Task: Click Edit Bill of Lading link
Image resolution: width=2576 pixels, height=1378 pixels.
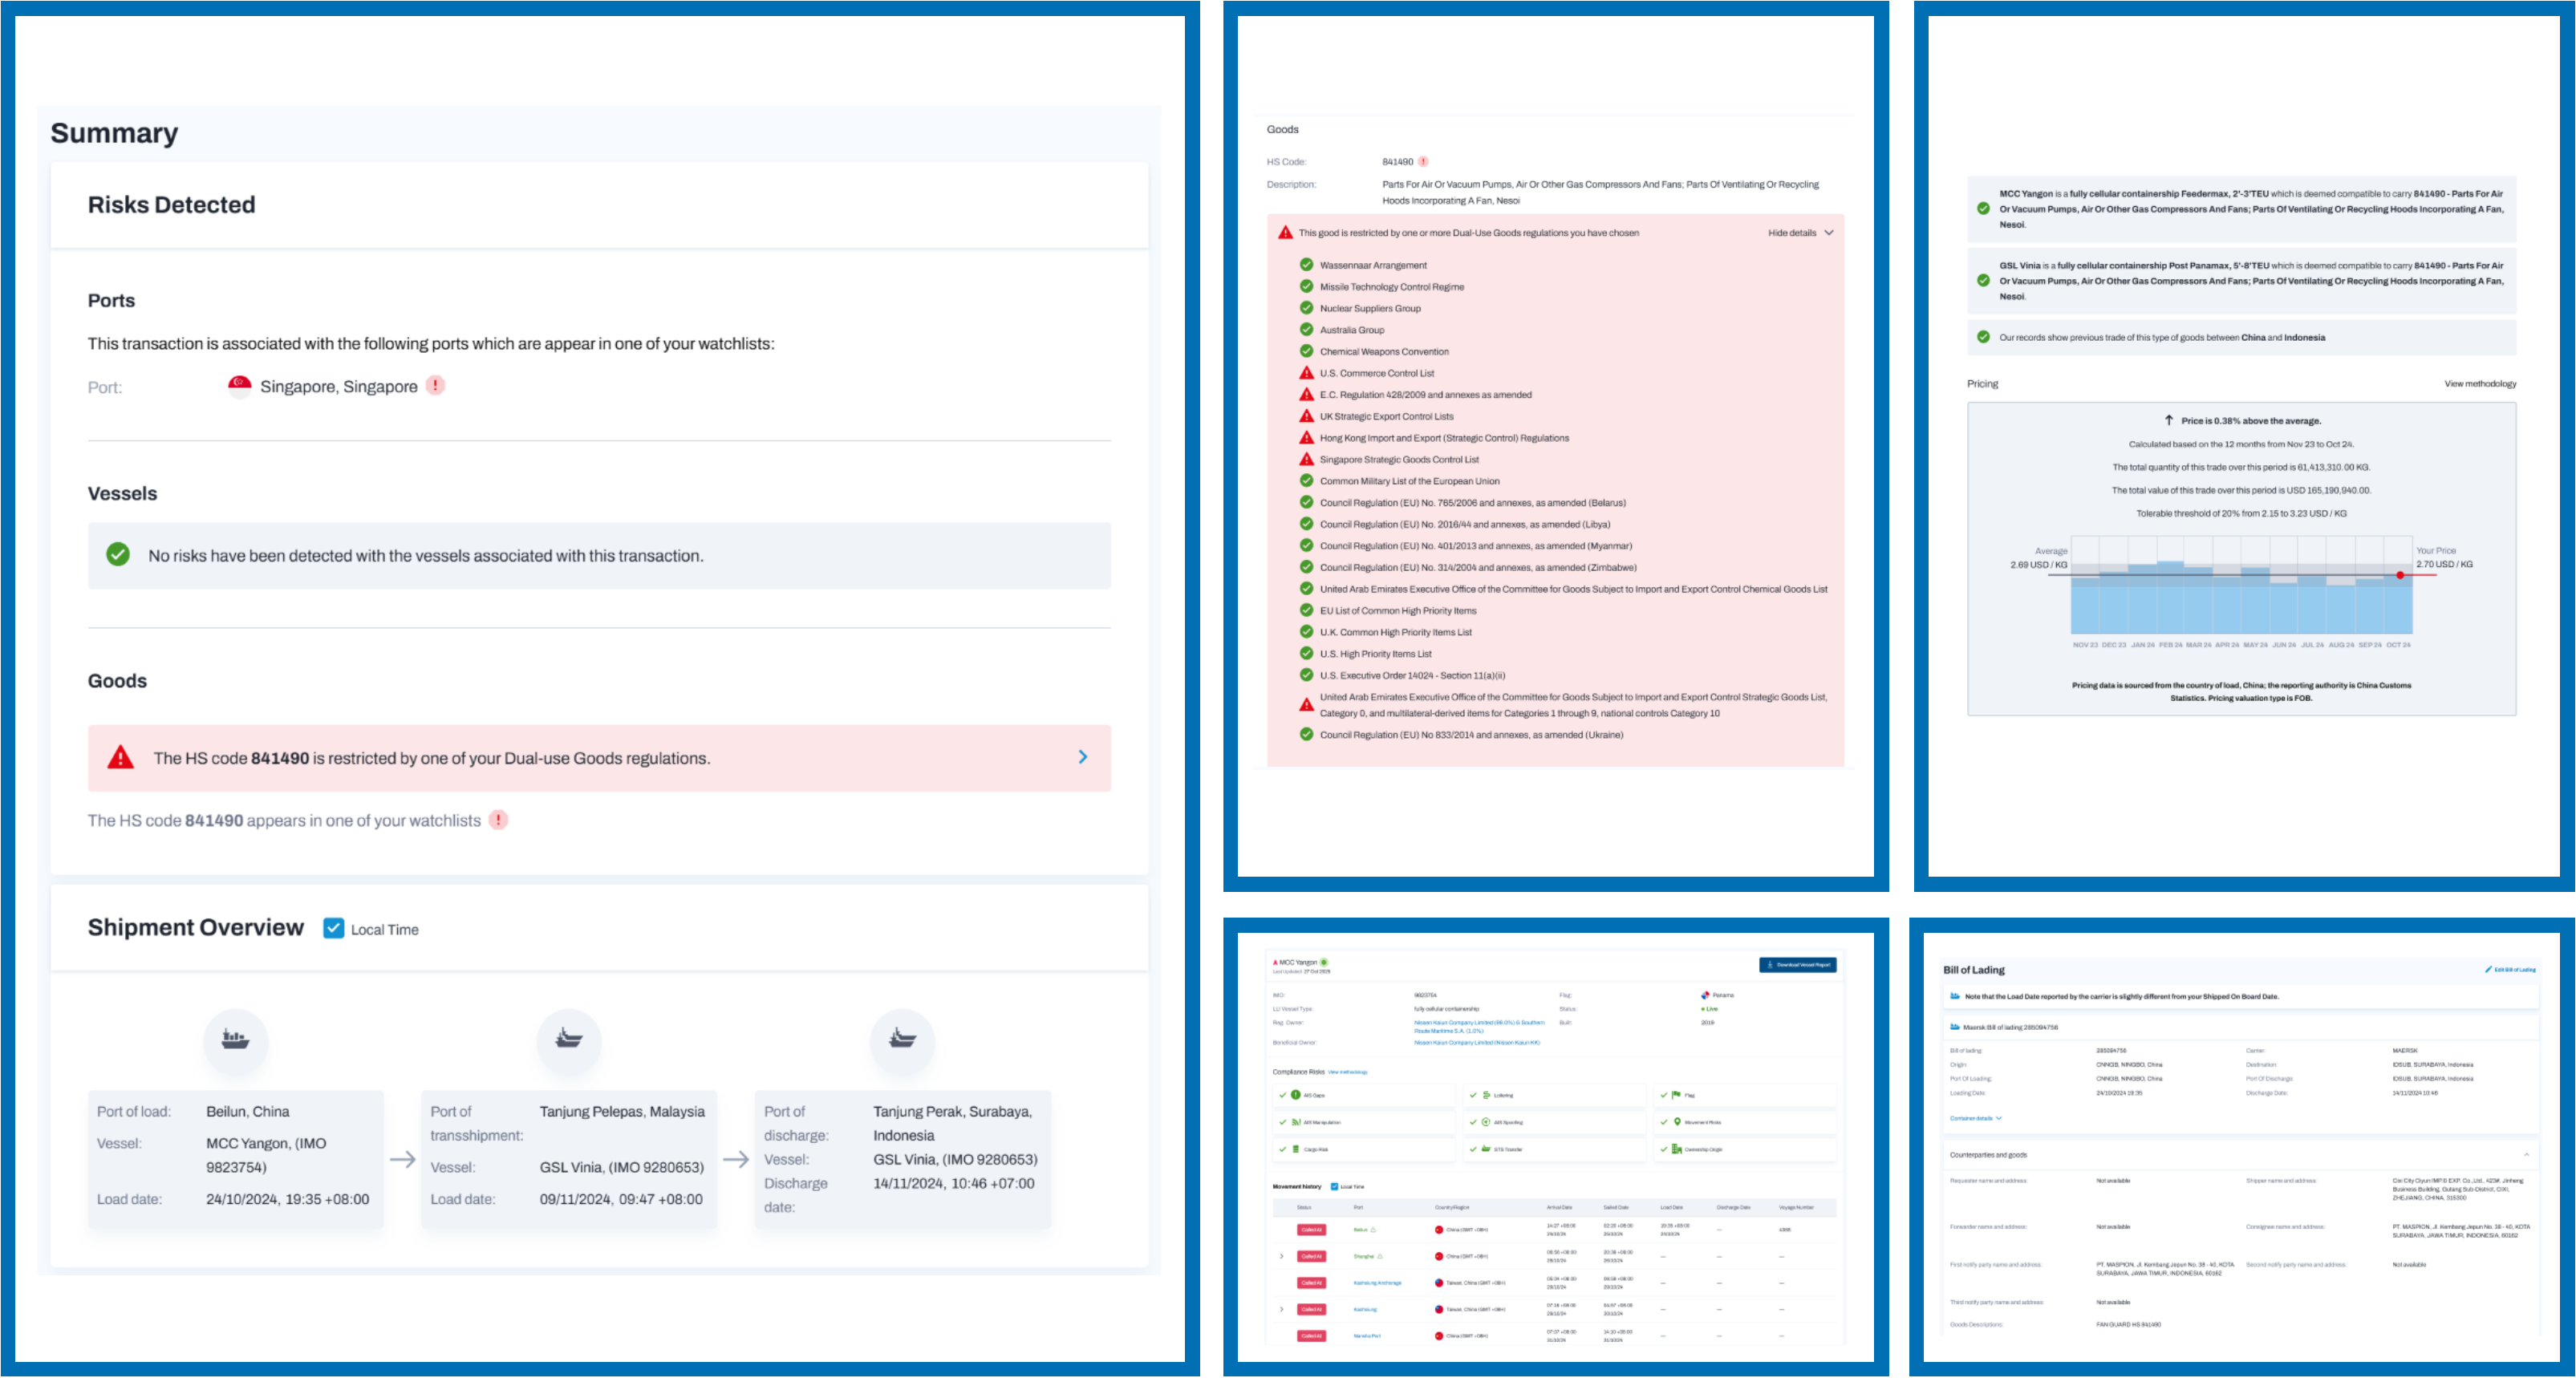Action: (2510, 970)
